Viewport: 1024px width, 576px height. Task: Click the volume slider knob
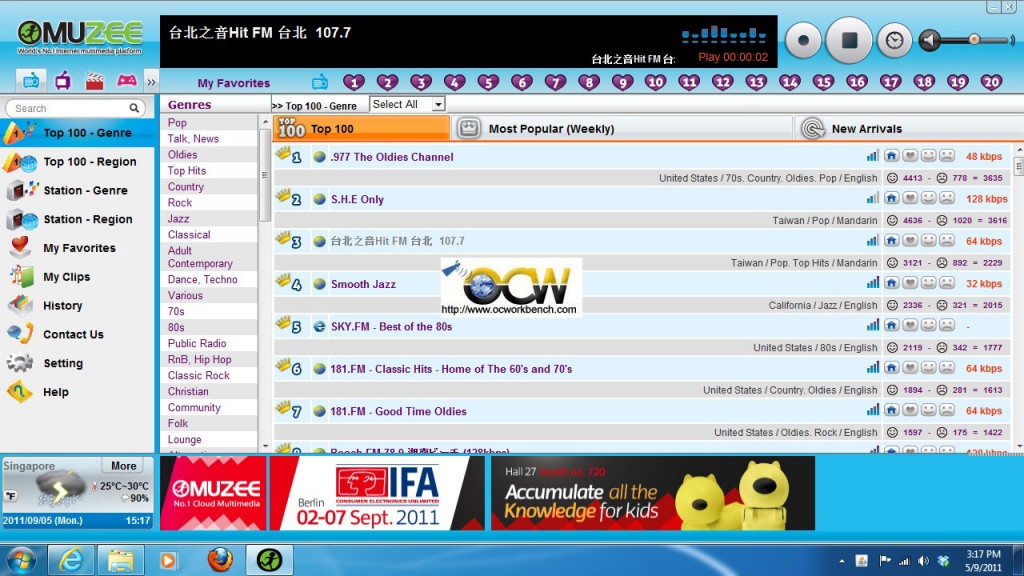(x=974, y=40)
